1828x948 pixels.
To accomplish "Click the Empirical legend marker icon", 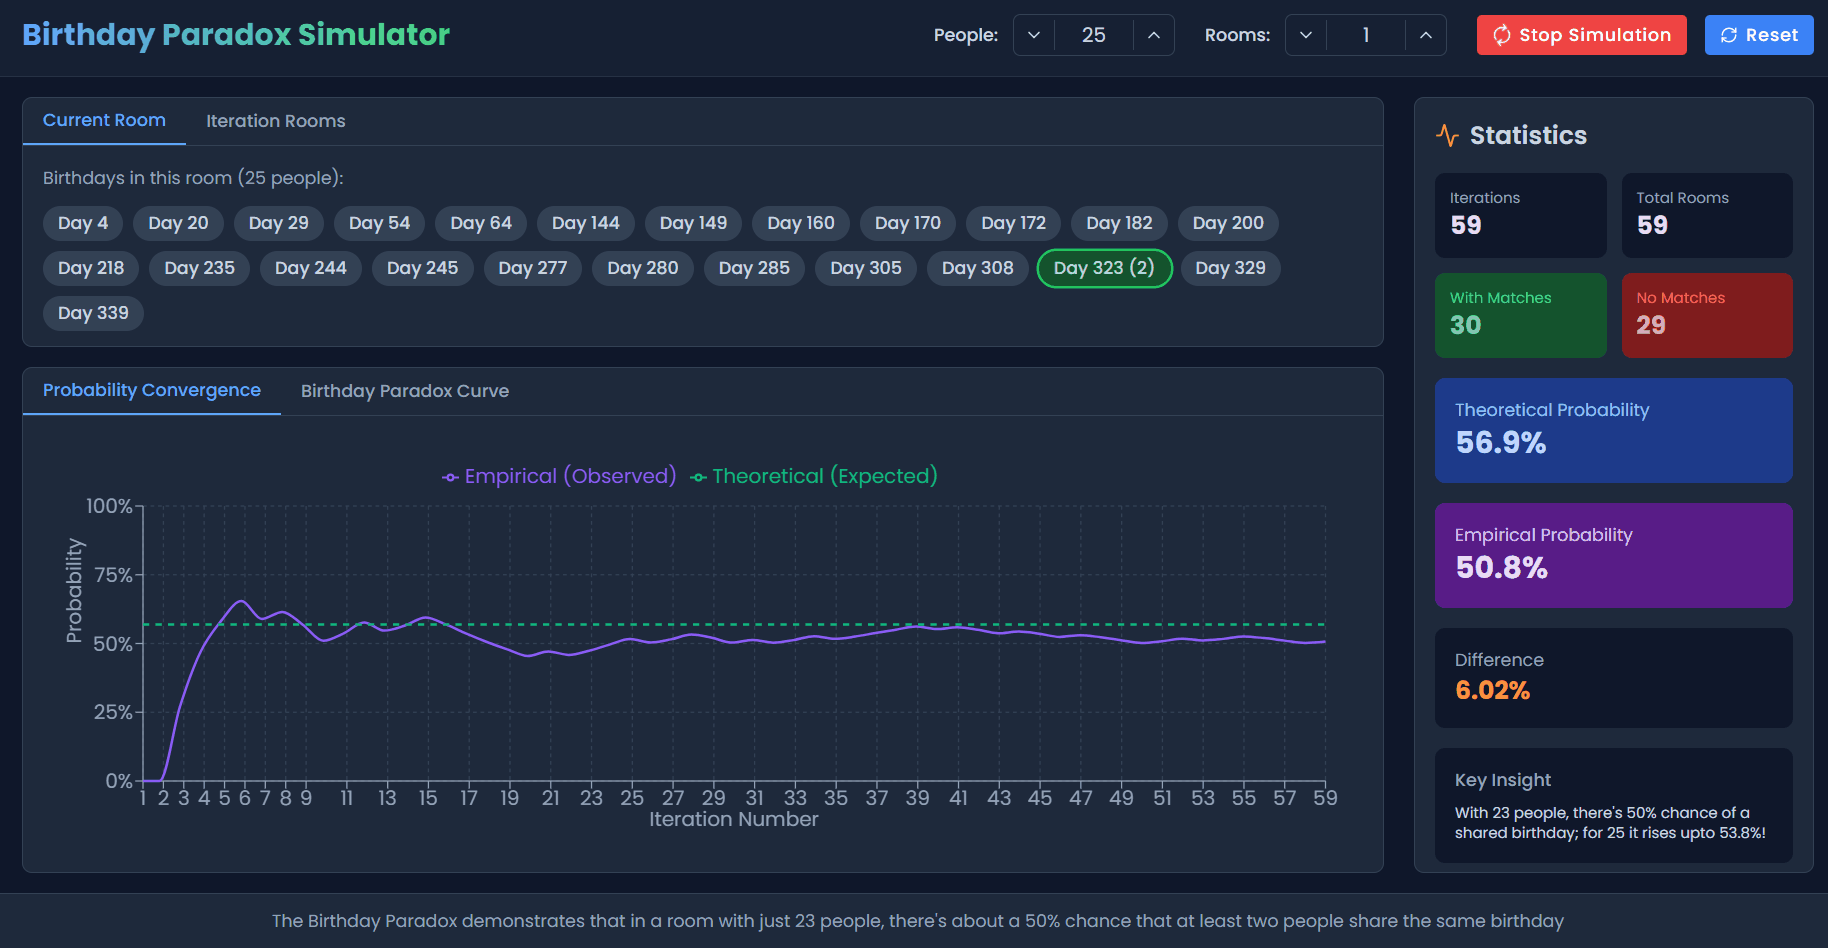I will coord(451,477).
